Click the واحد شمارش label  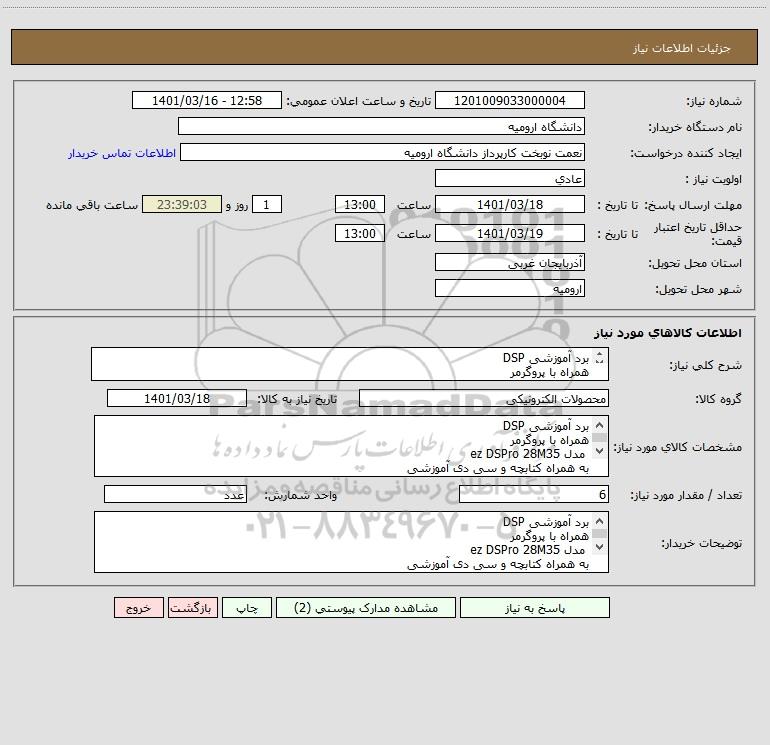point(301,496)
